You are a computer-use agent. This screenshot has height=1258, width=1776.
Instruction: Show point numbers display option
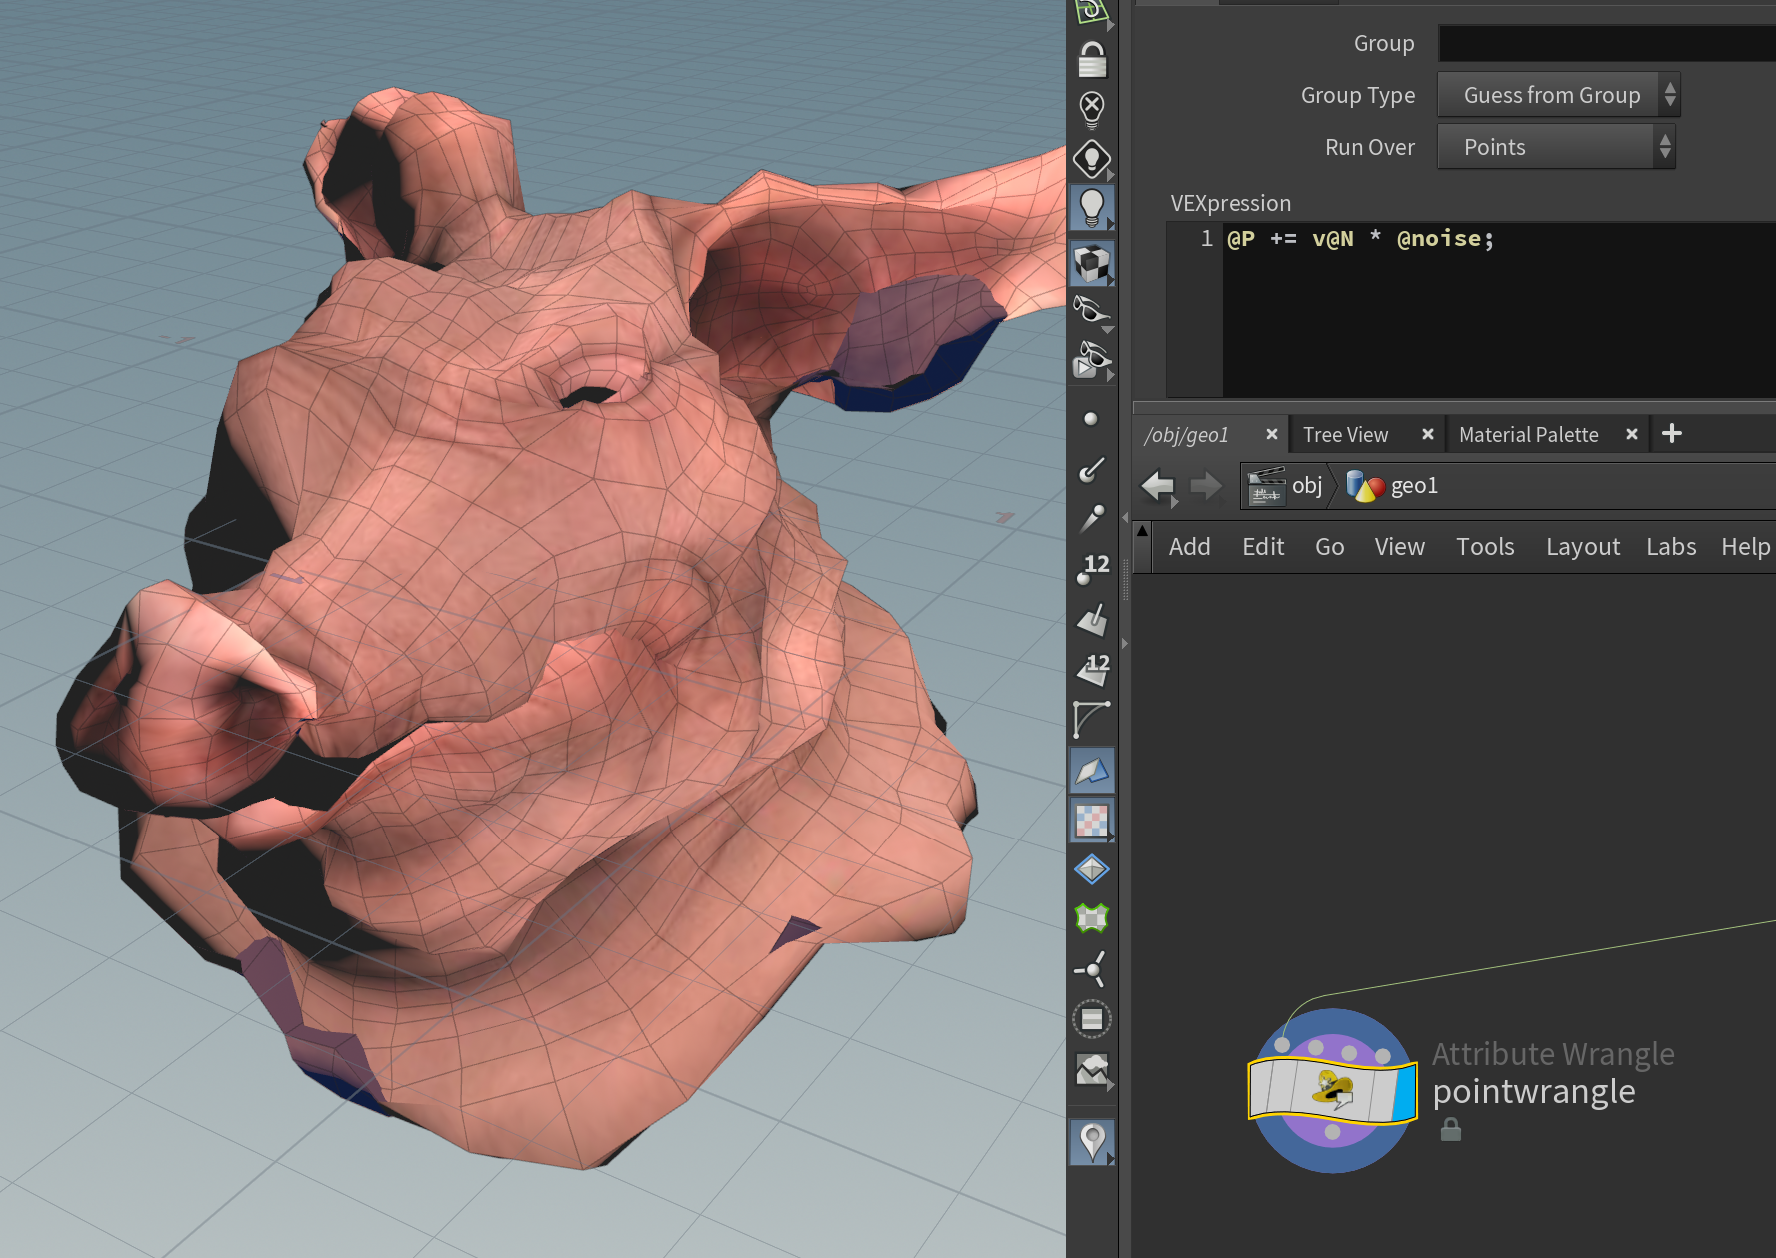coord(1092,570)
